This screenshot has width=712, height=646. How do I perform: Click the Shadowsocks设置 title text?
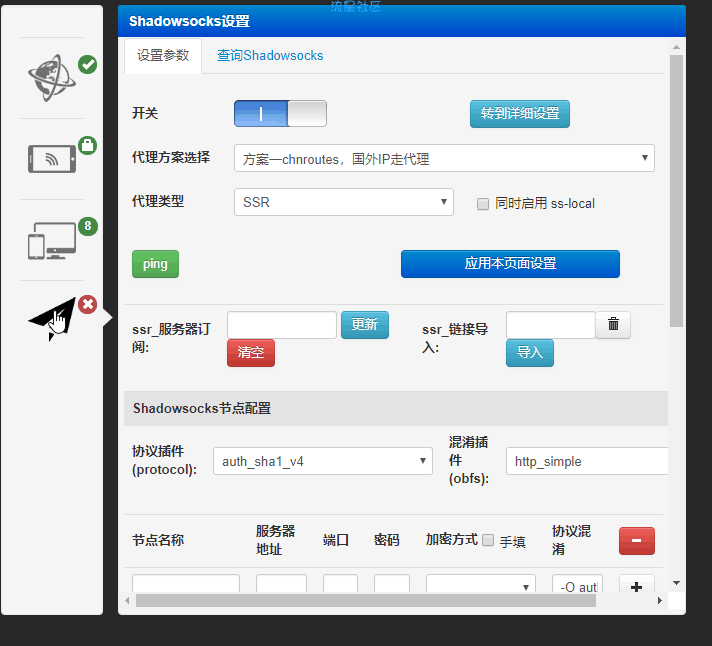coord(189,21)
